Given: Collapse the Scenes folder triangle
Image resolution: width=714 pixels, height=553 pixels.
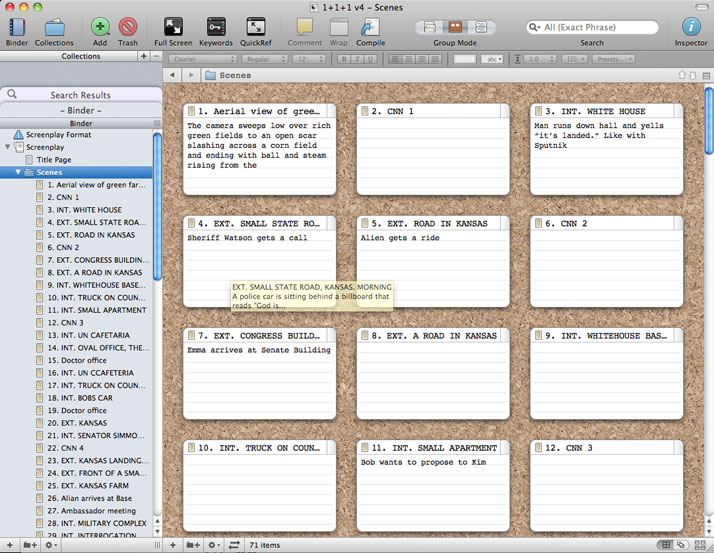Looking at the screenshot, I should point(18,172).
